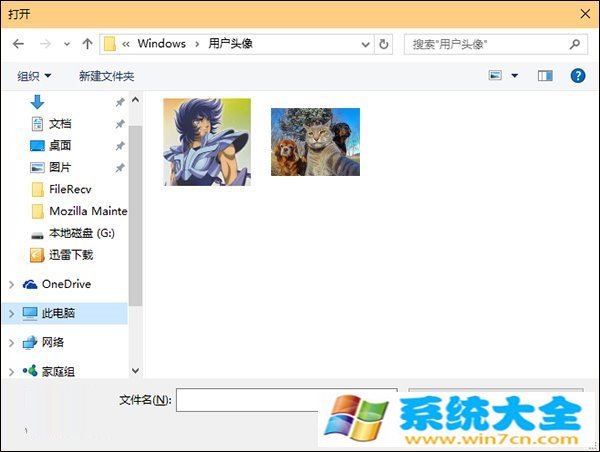Open help with the question mark icon
600x452 pixels.
tap(577, 76)
